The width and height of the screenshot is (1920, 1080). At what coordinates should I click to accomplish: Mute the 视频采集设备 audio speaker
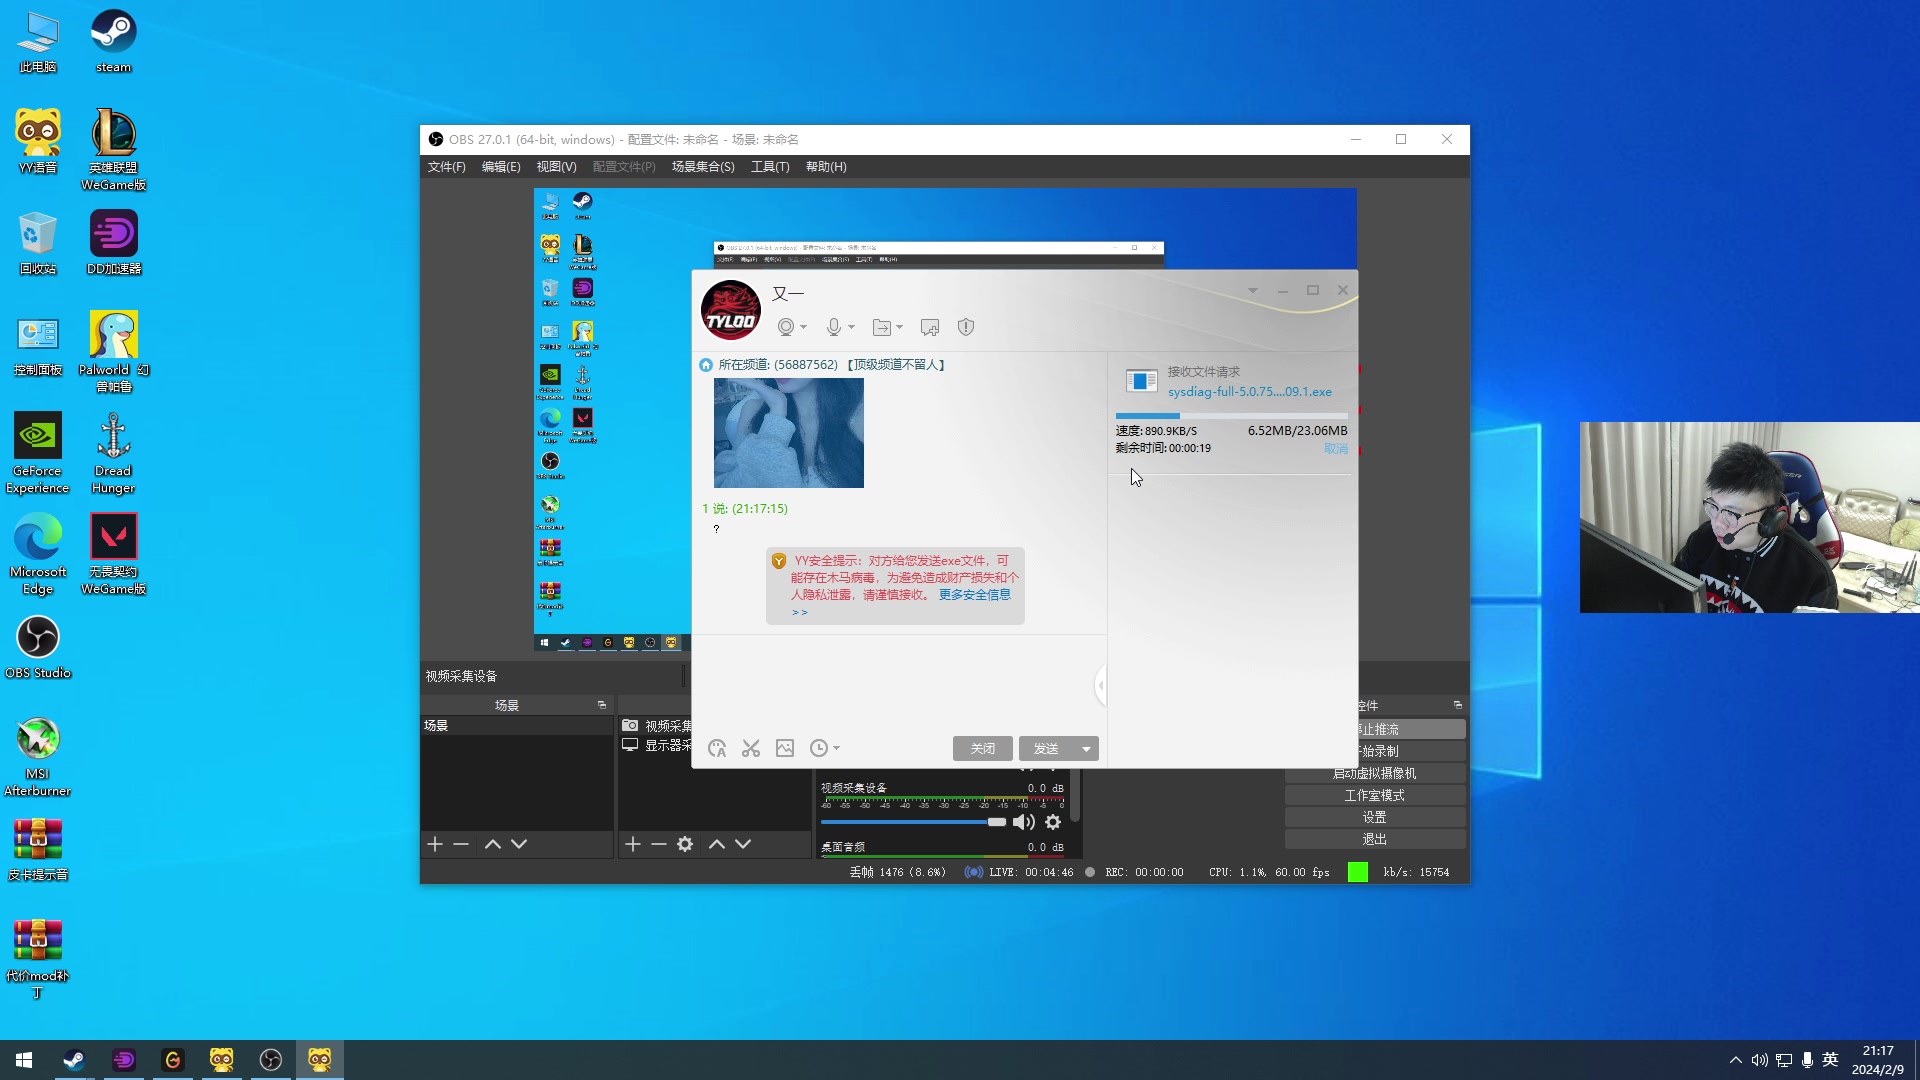click(1023, 822)
